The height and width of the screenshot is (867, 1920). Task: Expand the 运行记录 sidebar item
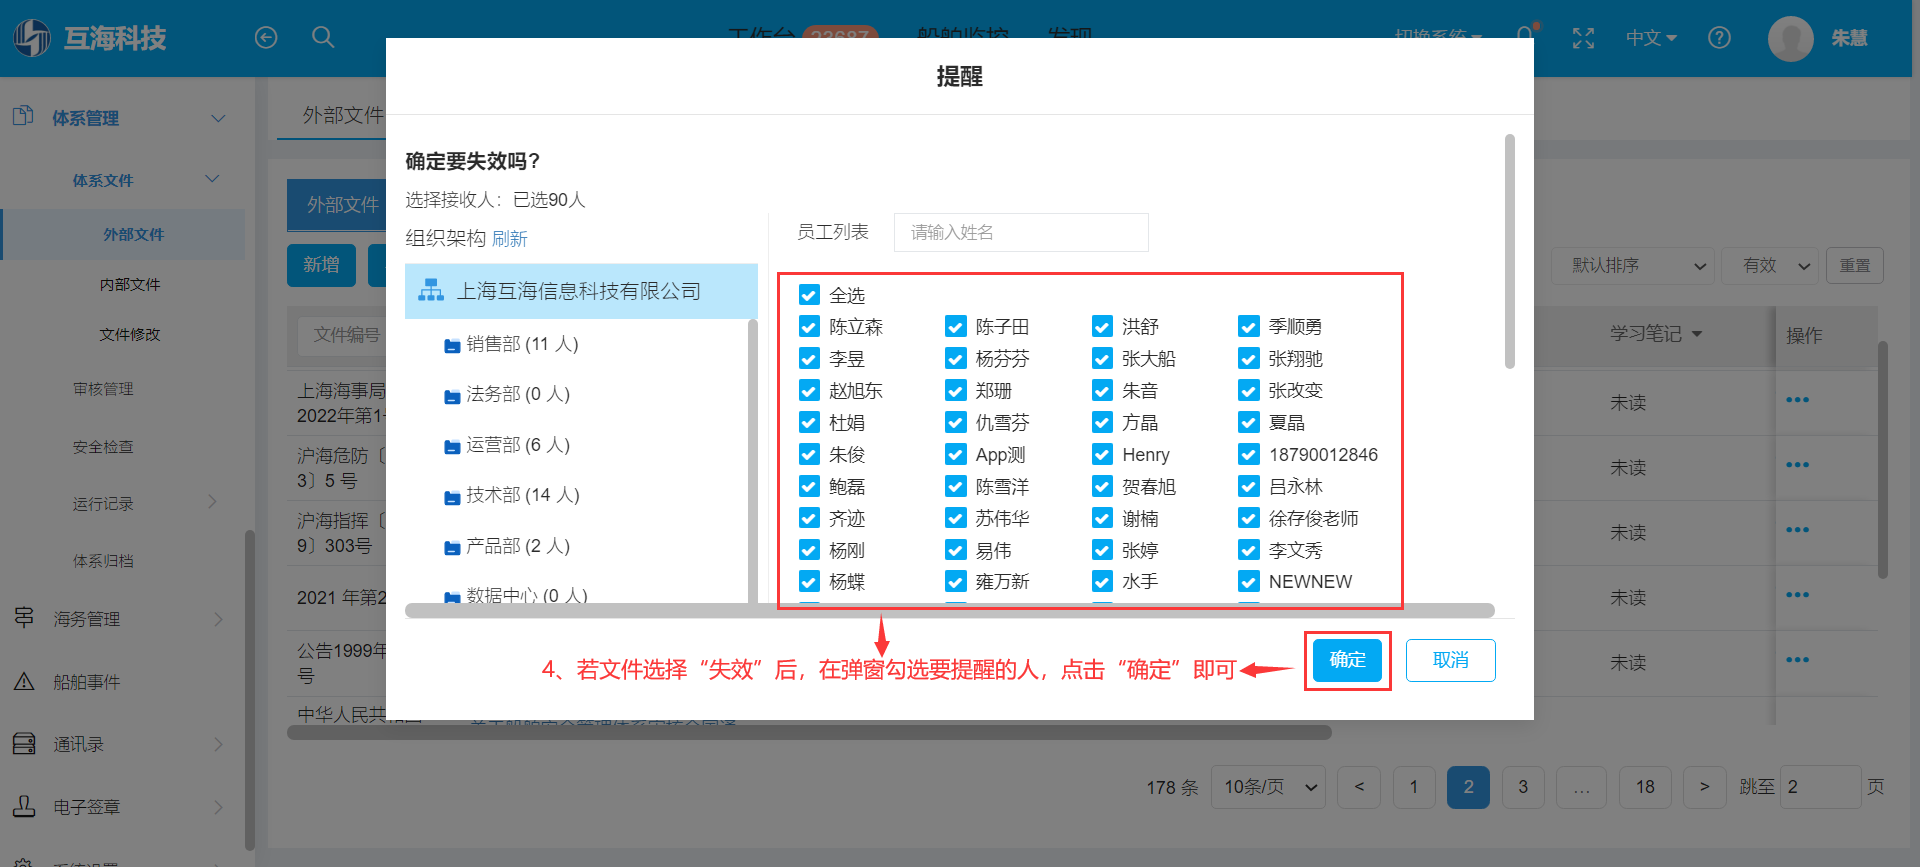coord(213,502)
